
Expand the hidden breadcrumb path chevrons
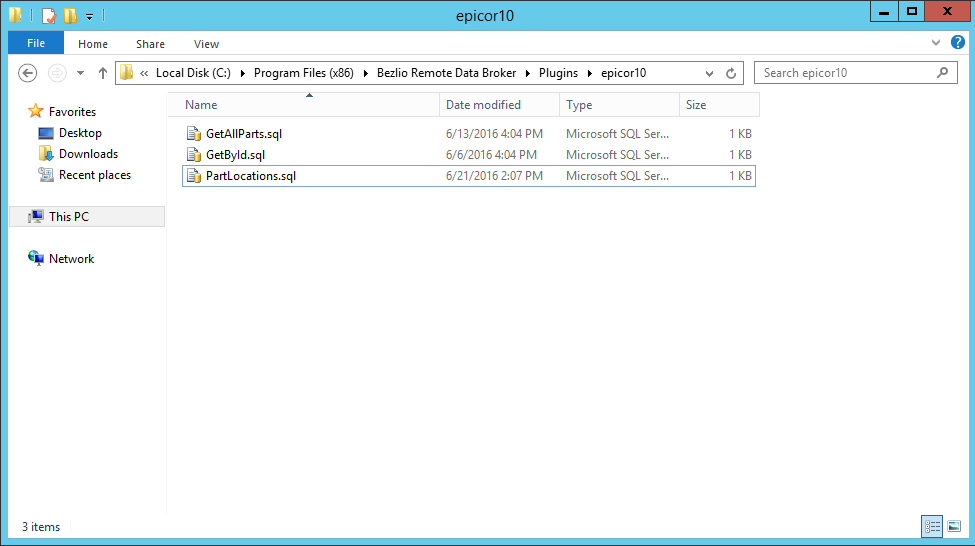(x=144, y=73)
